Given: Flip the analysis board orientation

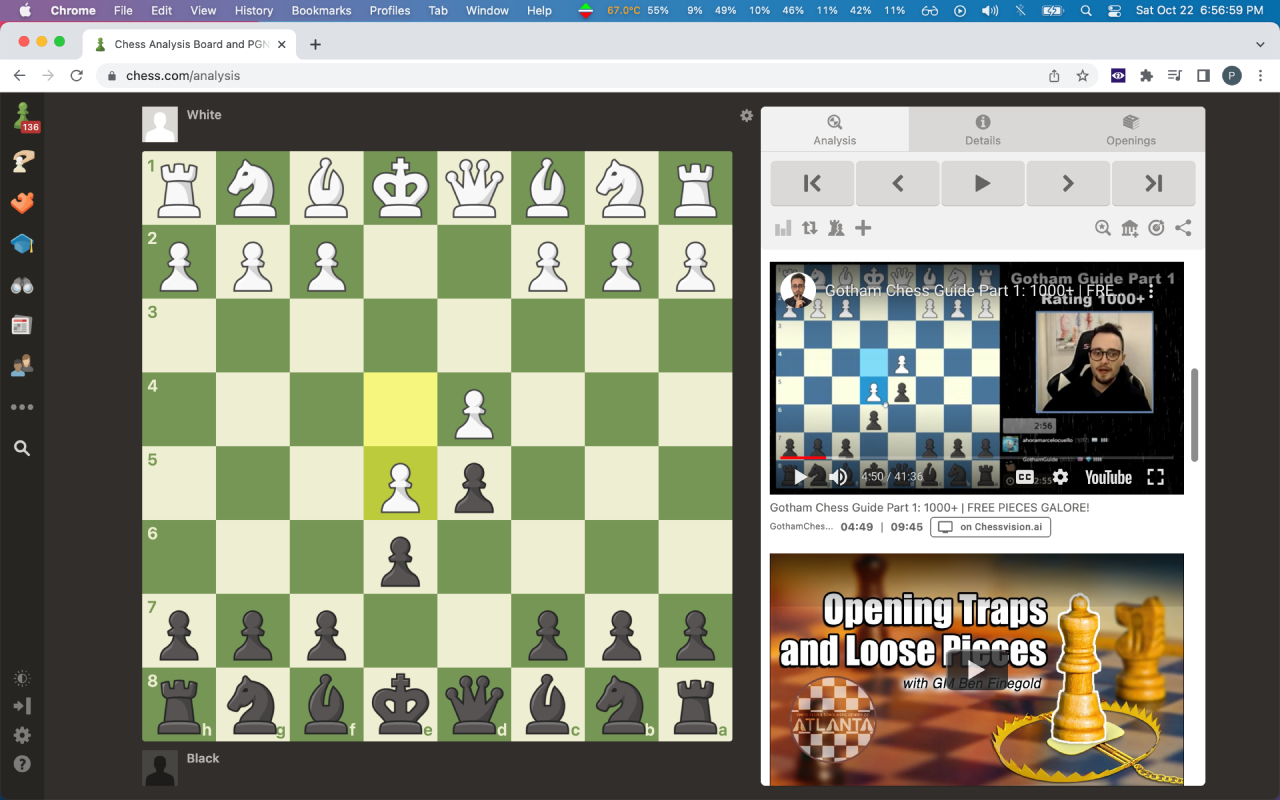Looking at the screenshot, I should point(810,227).
